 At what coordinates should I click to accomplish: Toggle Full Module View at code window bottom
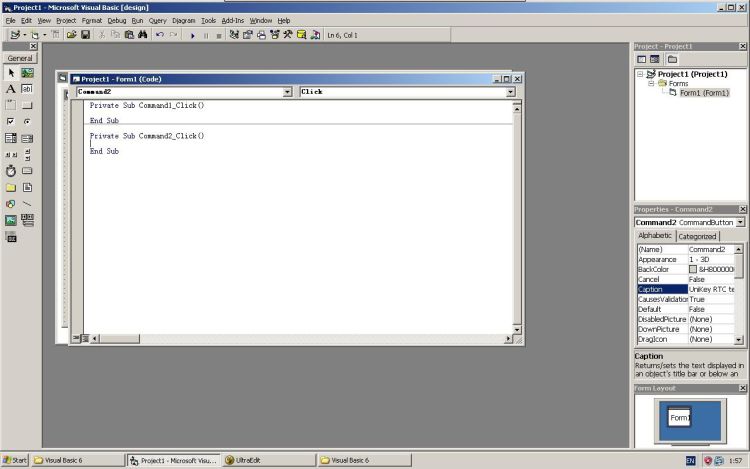[x=85, y=338]
